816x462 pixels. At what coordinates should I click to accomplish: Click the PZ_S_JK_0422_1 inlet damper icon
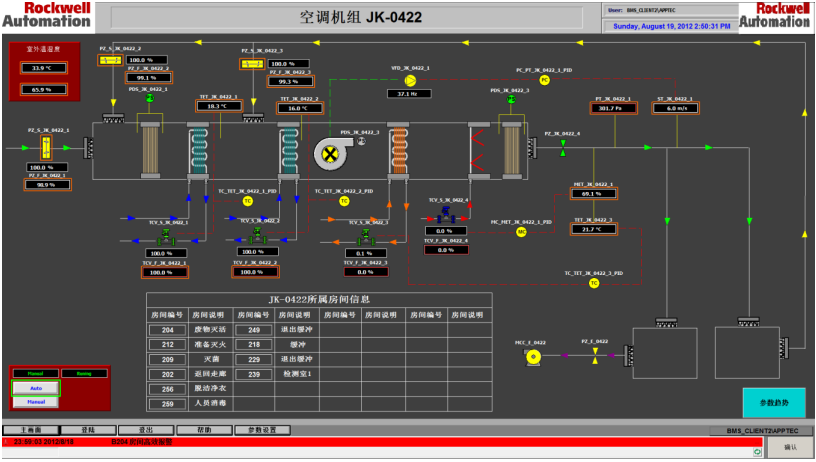click(42, 147)
